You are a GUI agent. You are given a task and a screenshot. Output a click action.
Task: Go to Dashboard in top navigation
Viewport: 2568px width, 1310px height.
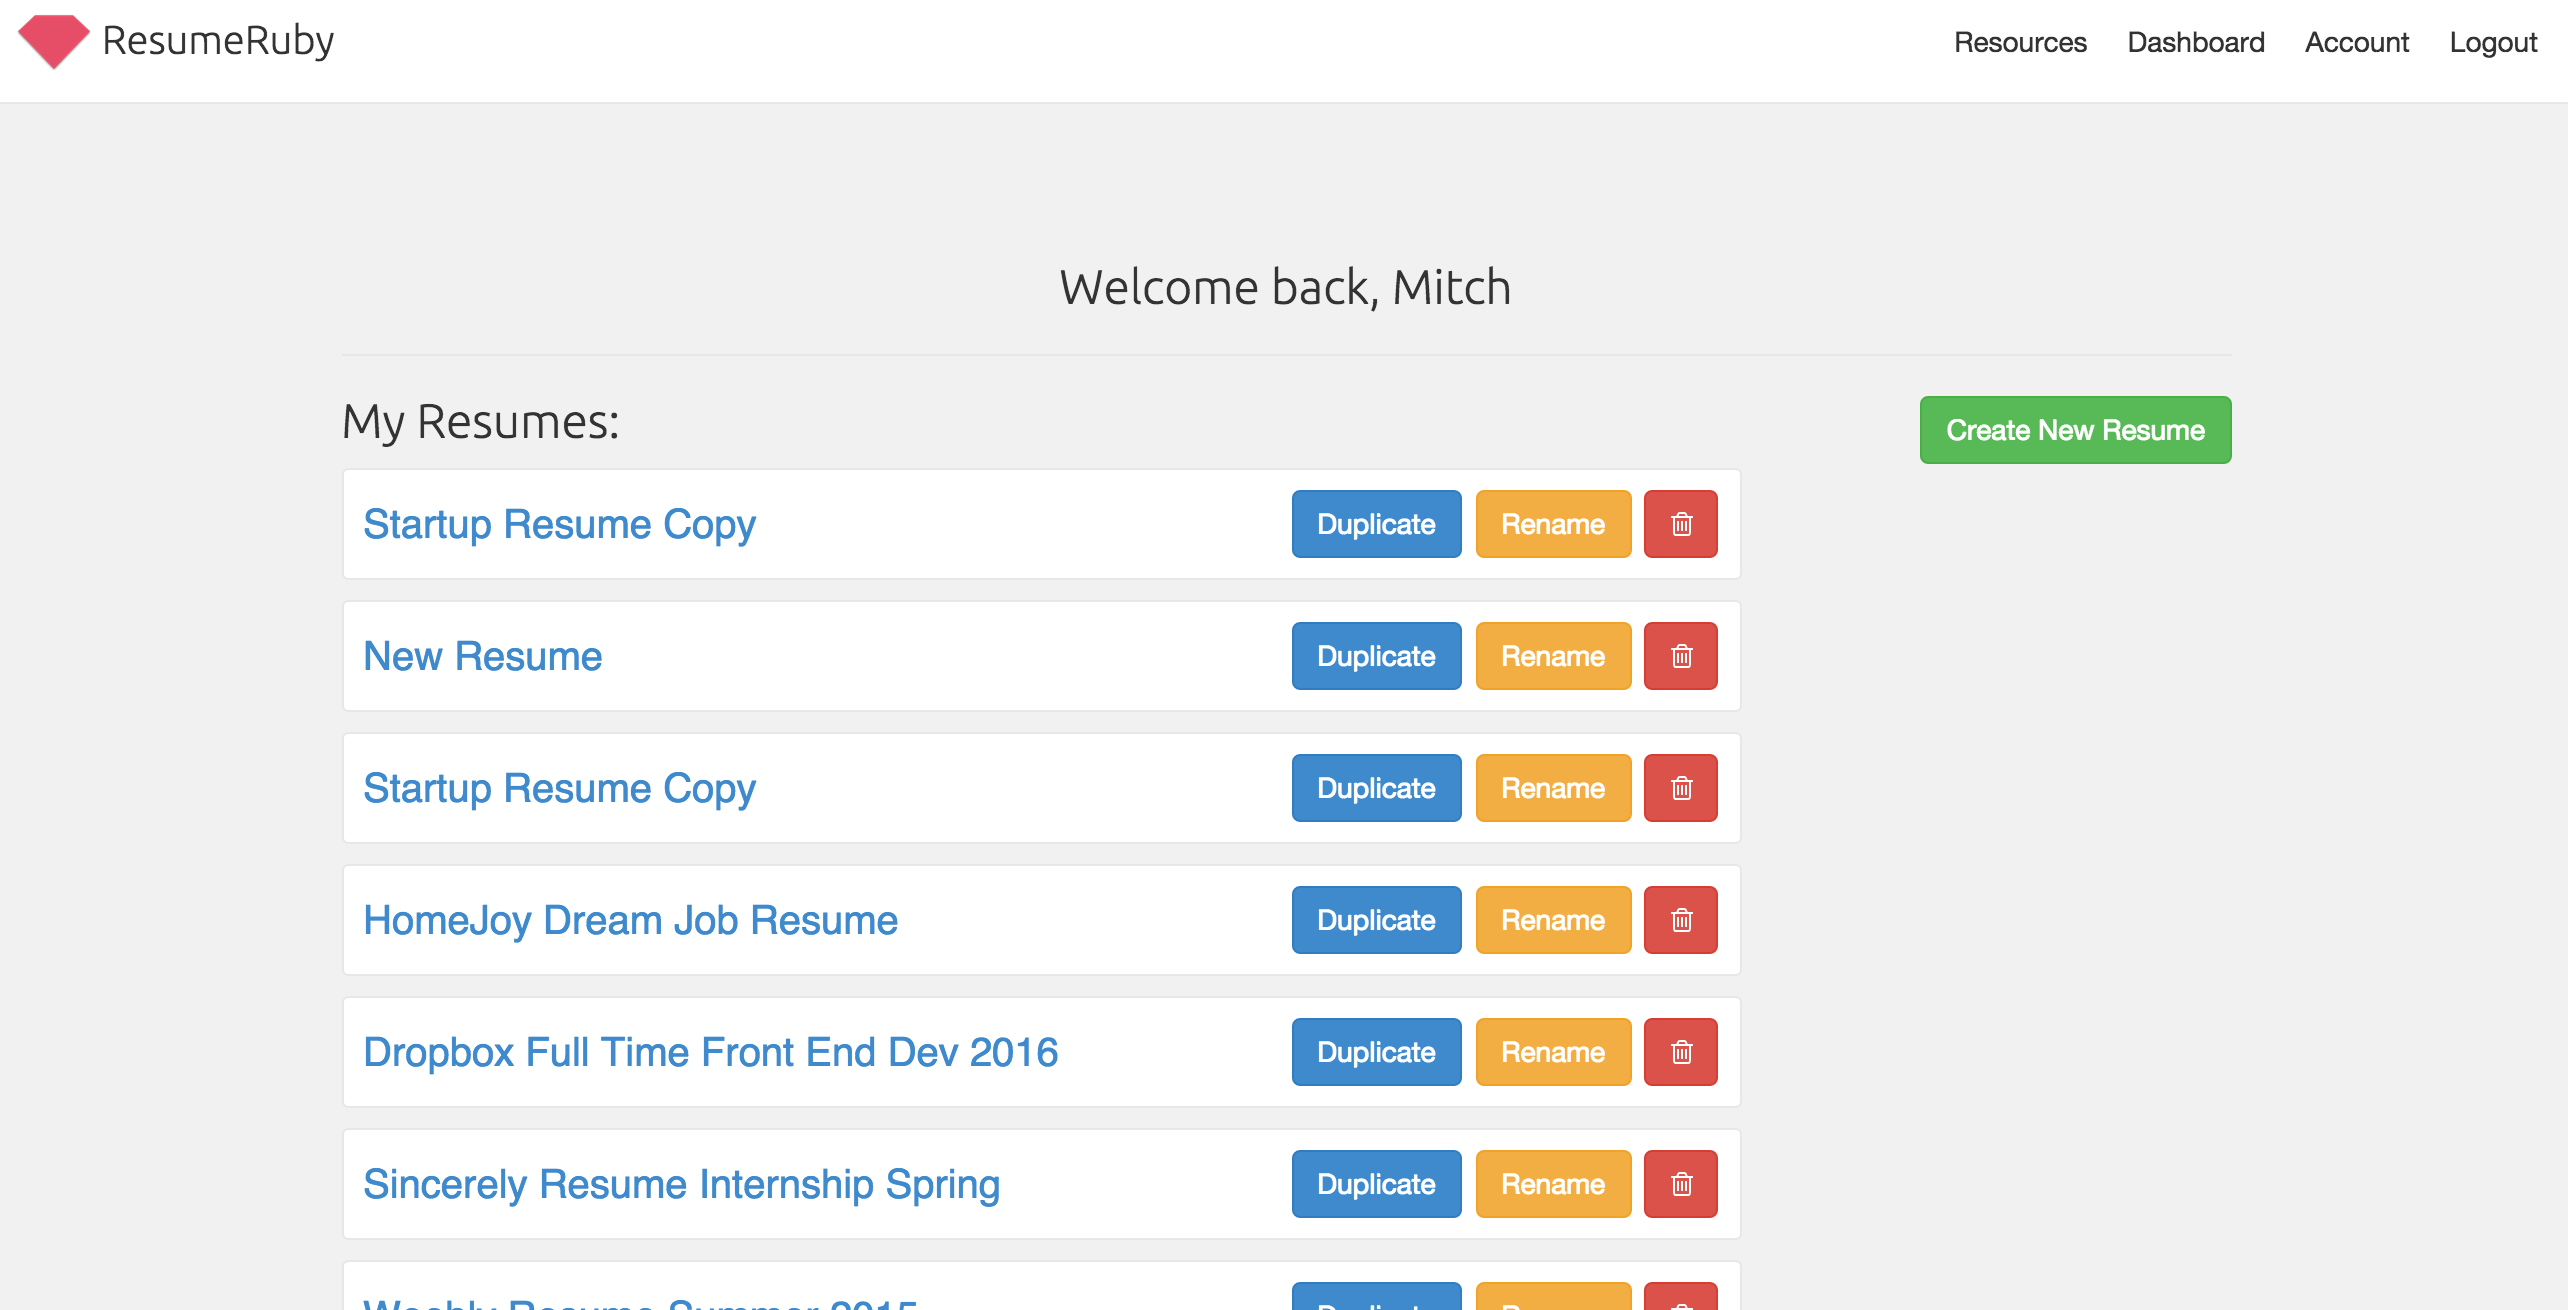click(2195, 42)
